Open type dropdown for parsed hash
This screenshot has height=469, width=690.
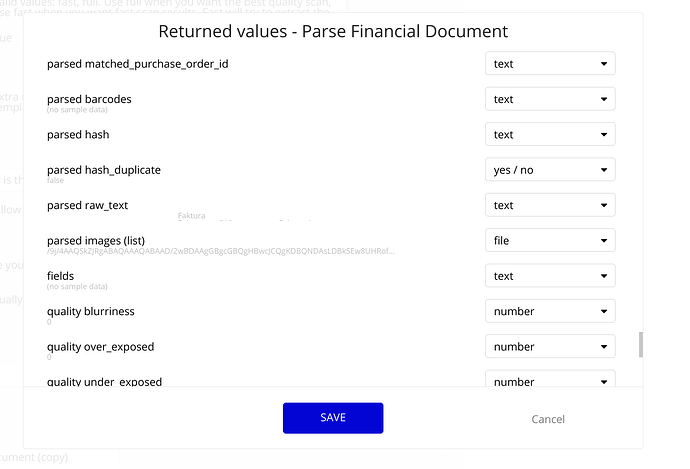click(x=550, y=134)
